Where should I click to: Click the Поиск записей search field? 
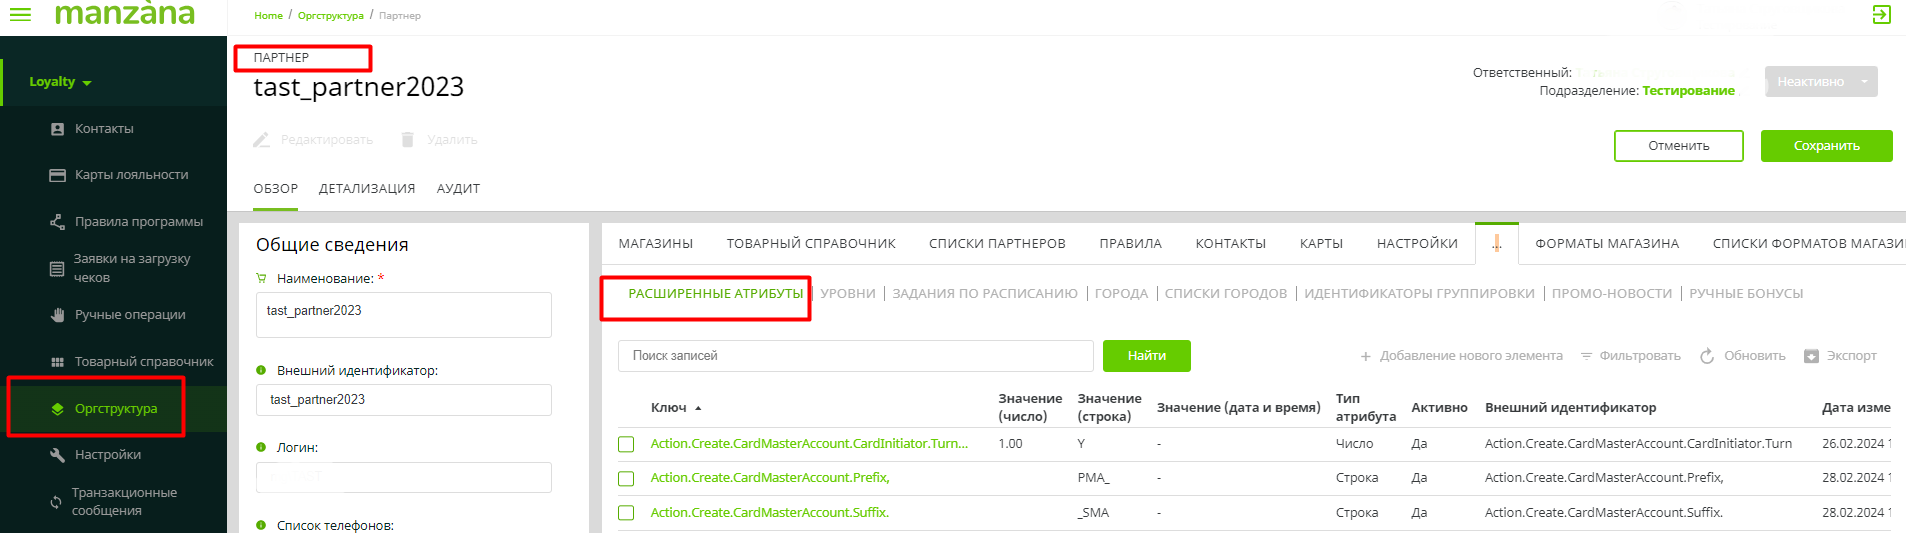point(855,356)
